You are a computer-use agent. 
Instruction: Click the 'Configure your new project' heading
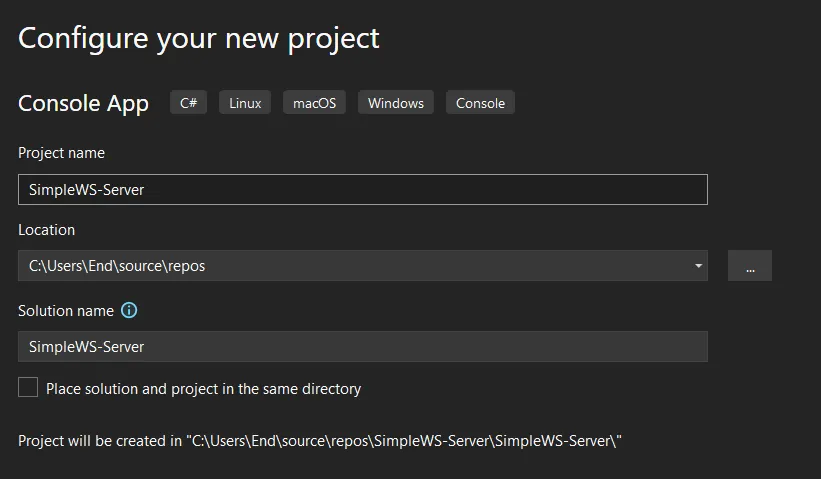199,38
